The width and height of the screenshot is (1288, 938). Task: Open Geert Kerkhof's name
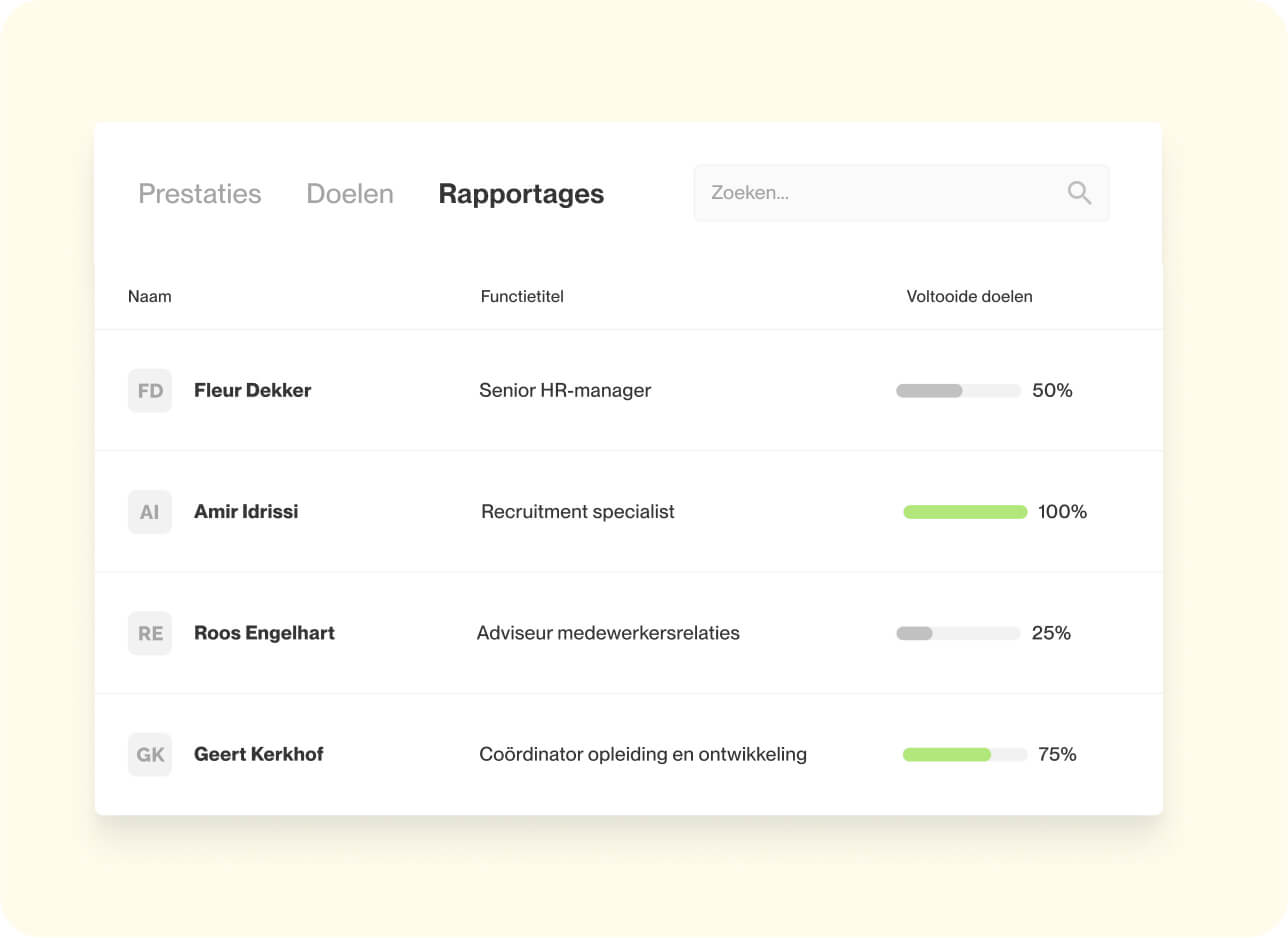258,754
